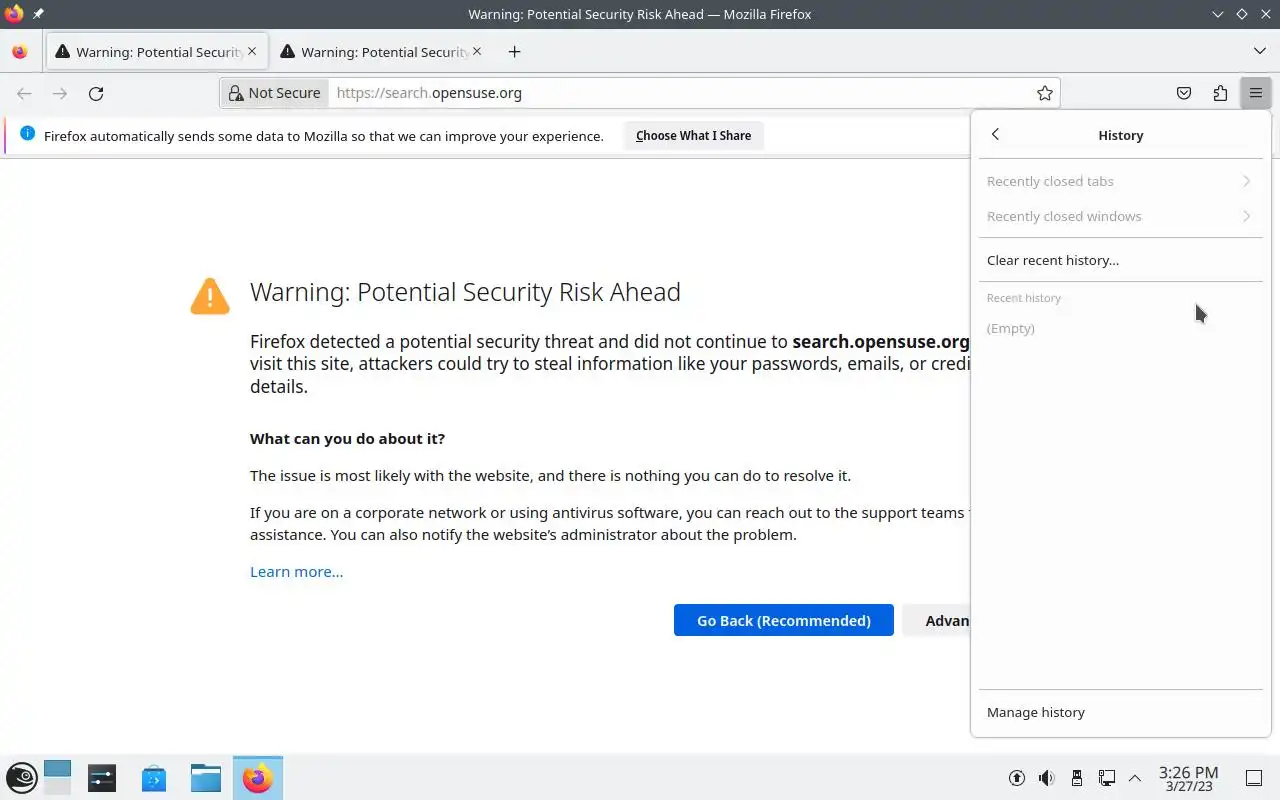The height and width of the screenshot is (800, 1280).
Task: Go forward one page with forward arrow
Action: click(x=60, y=93)
